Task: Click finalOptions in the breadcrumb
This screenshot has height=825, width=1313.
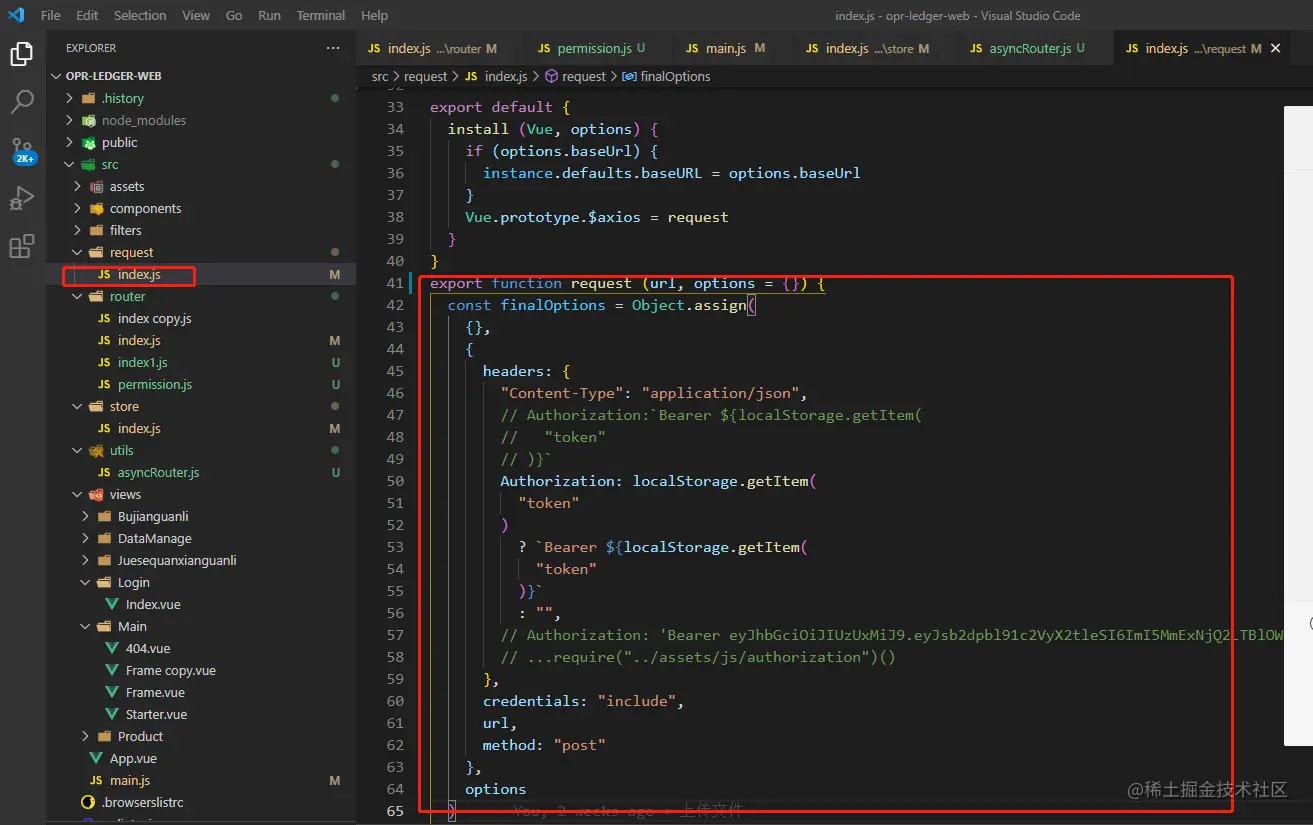Action: [674, 76]
